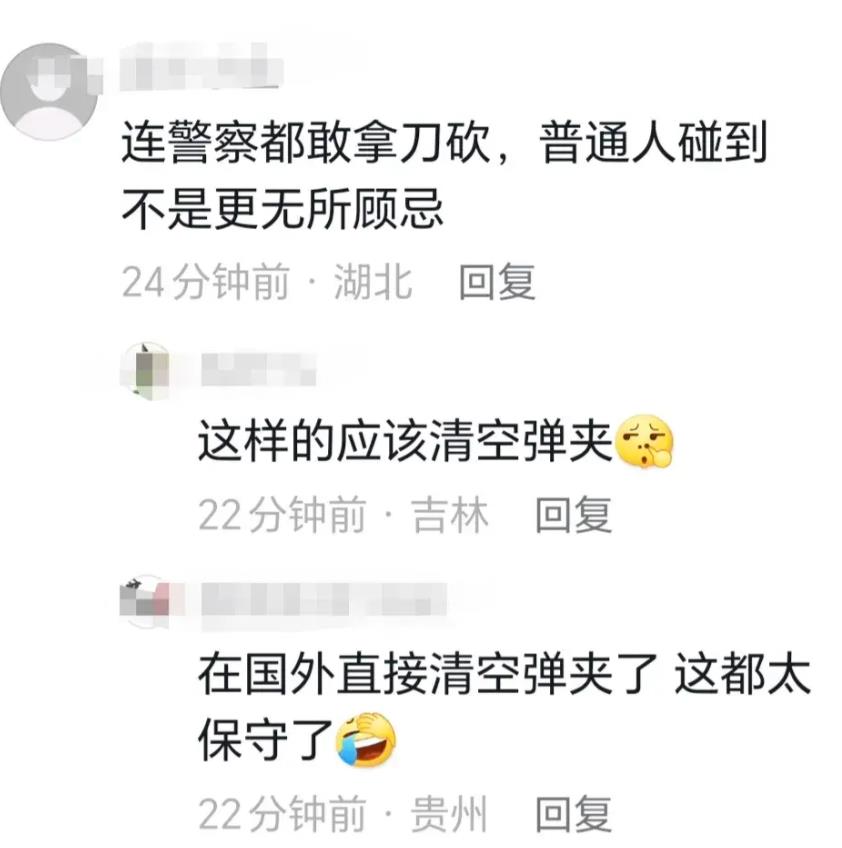Screen dimensions: 842x848
Task: Click the 22分钟前 timestamp next to 吉林
Action: [x=283, y=515]
